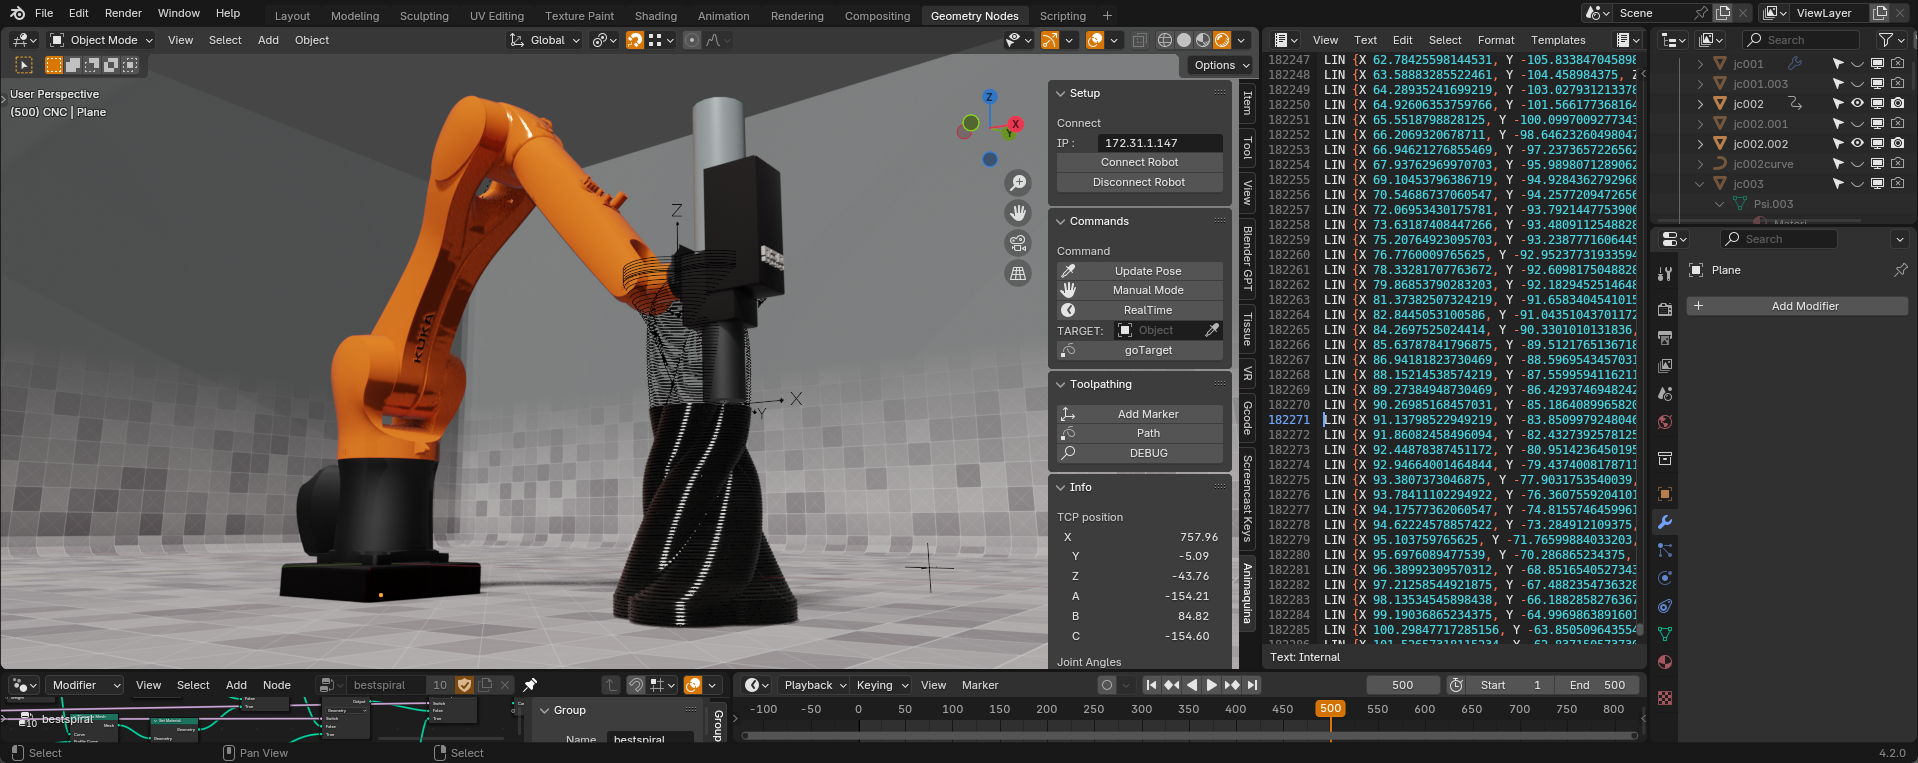Open View Layer properties tab icon
The height and width of the screenshot is (763, 1918).
(1665, 366)
